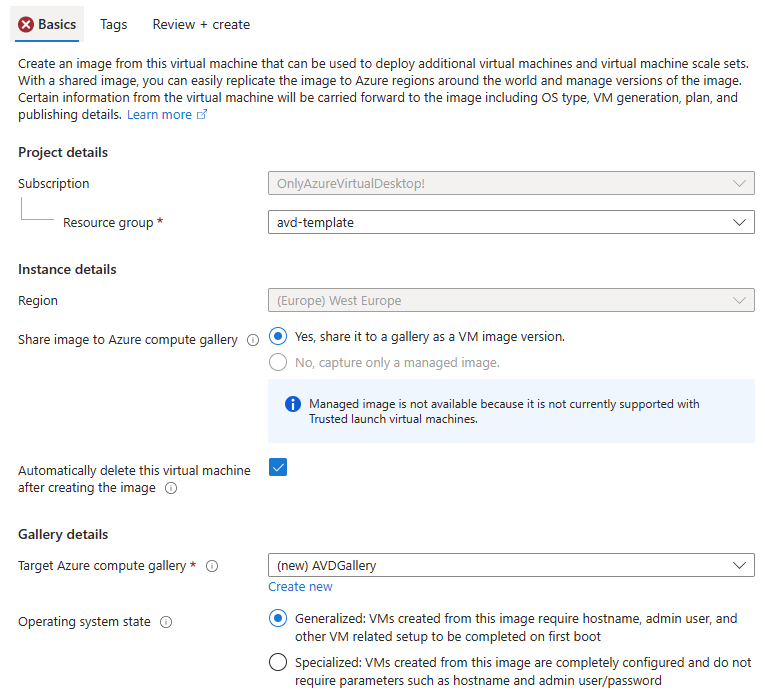Click the red error icon on Basics tab
765x690 pixels.
click(x=26, y=24)
